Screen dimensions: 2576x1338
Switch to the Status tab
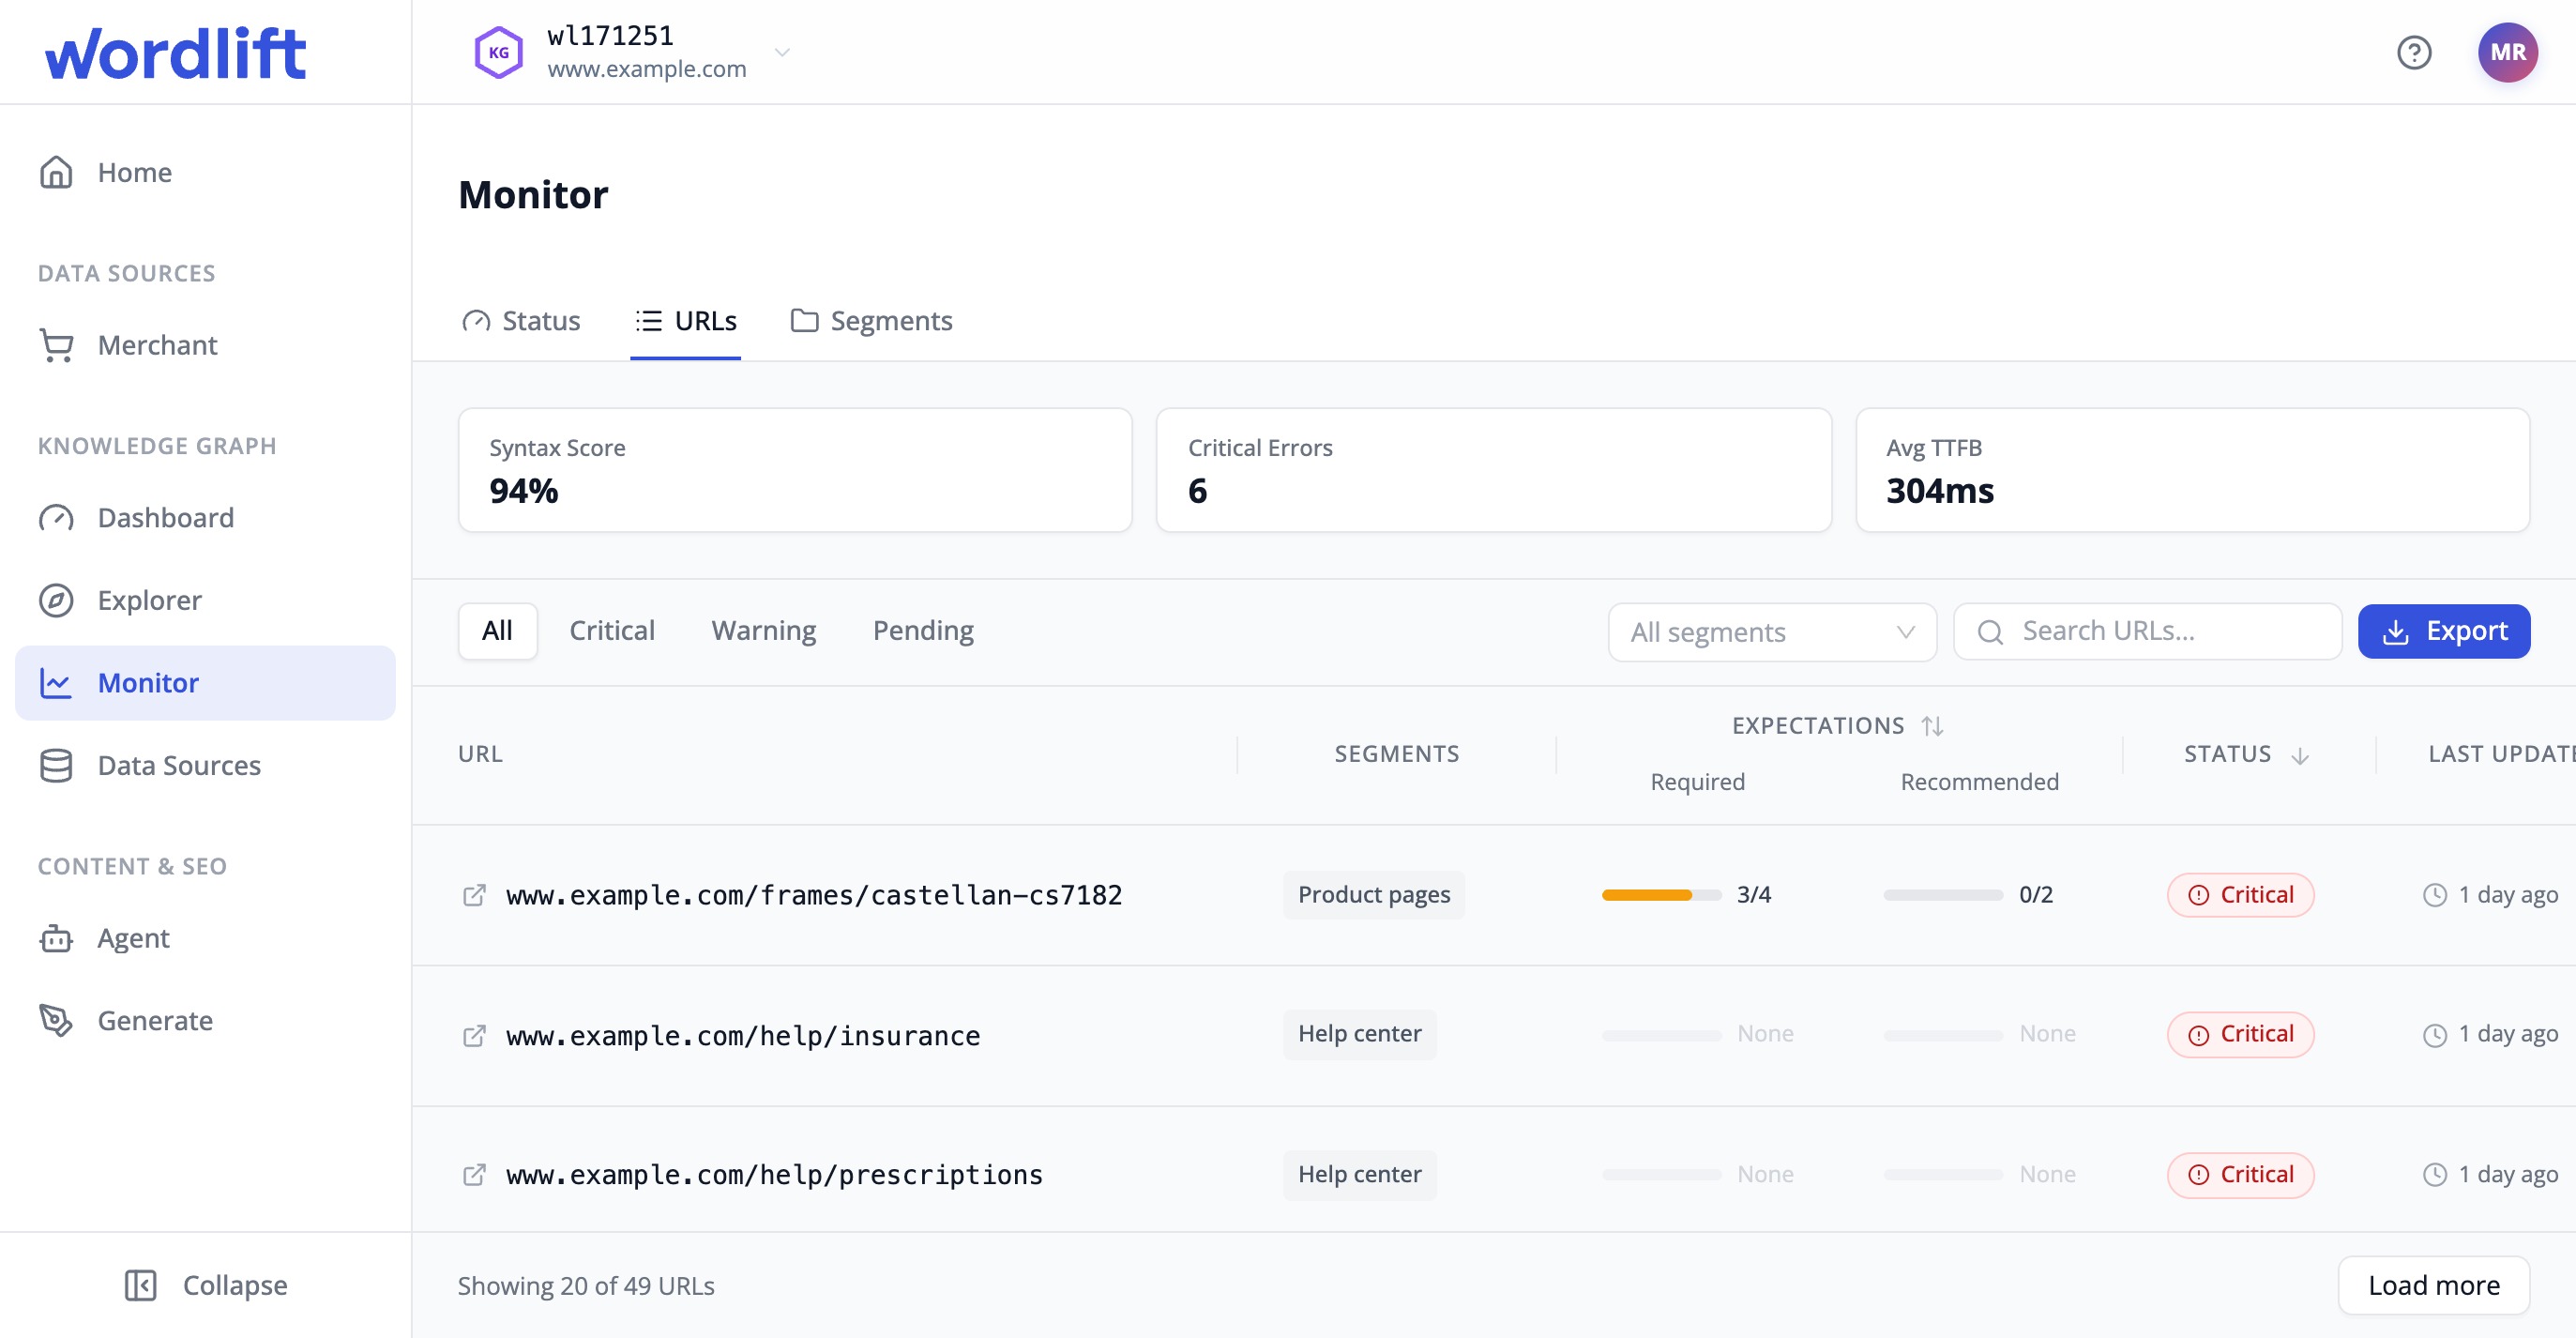(x=521, y=321)
